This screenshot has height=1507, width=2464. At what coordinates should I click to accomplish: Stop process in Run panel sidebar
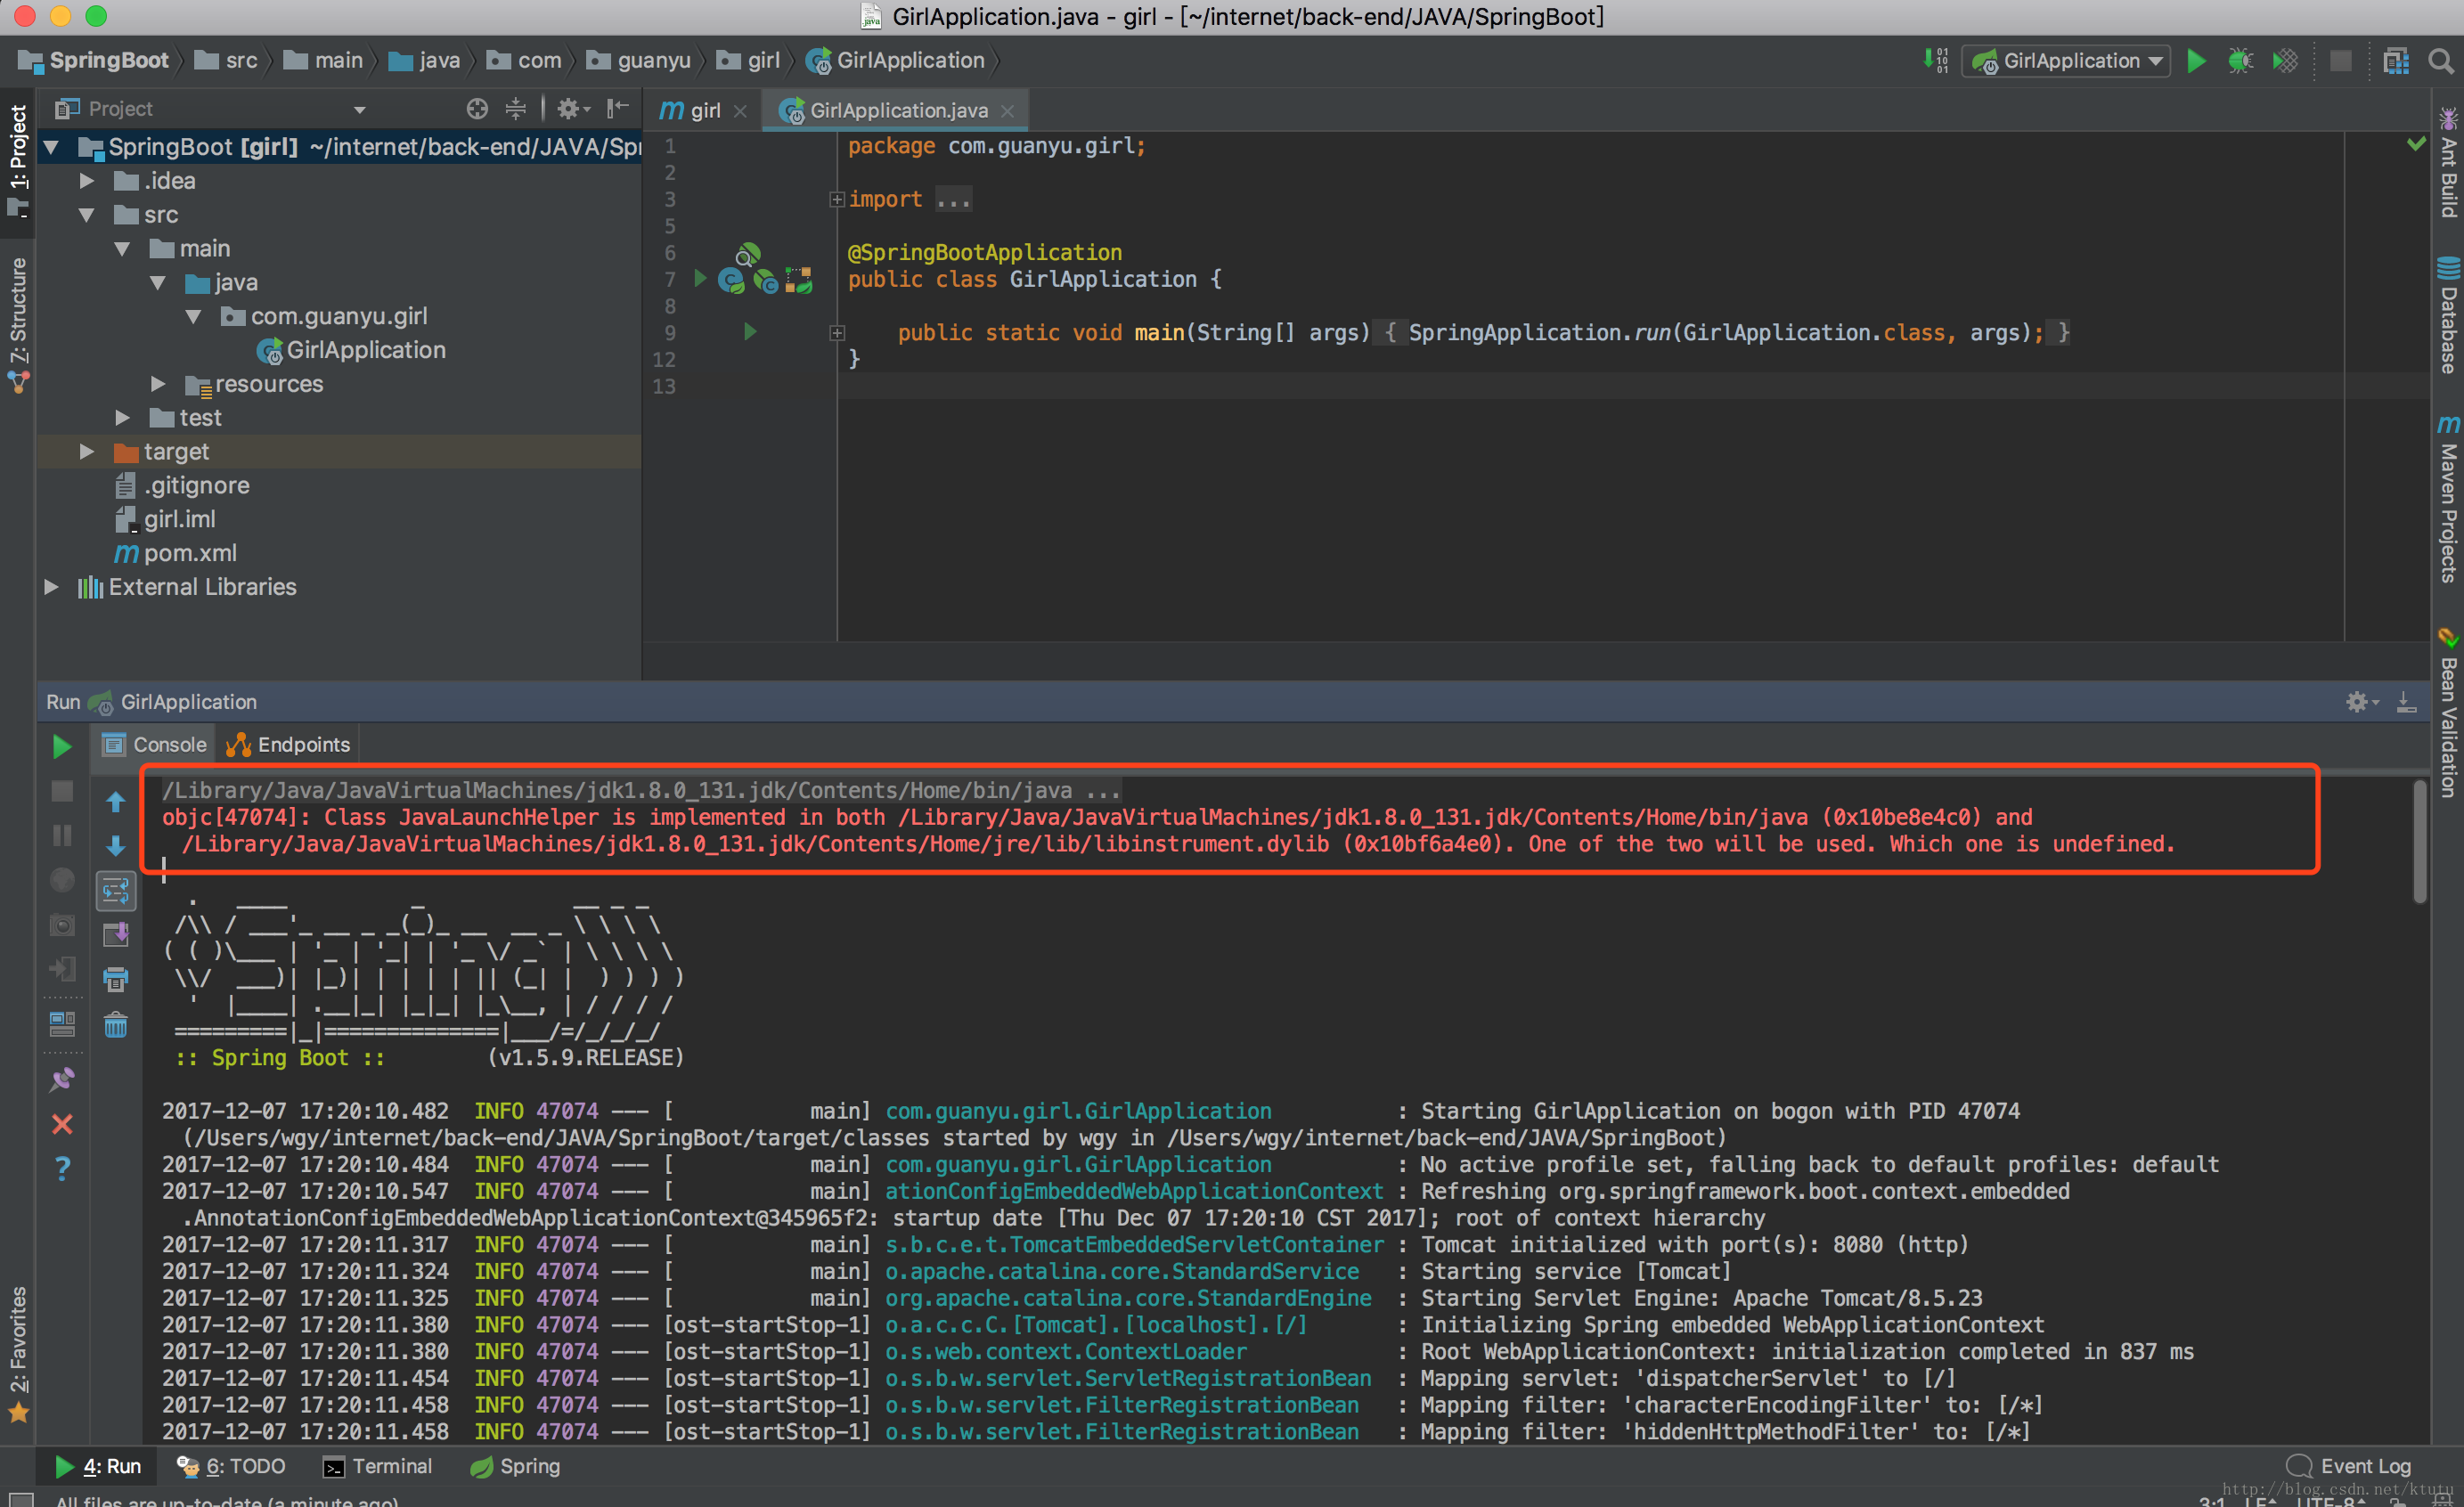point(62,791)
